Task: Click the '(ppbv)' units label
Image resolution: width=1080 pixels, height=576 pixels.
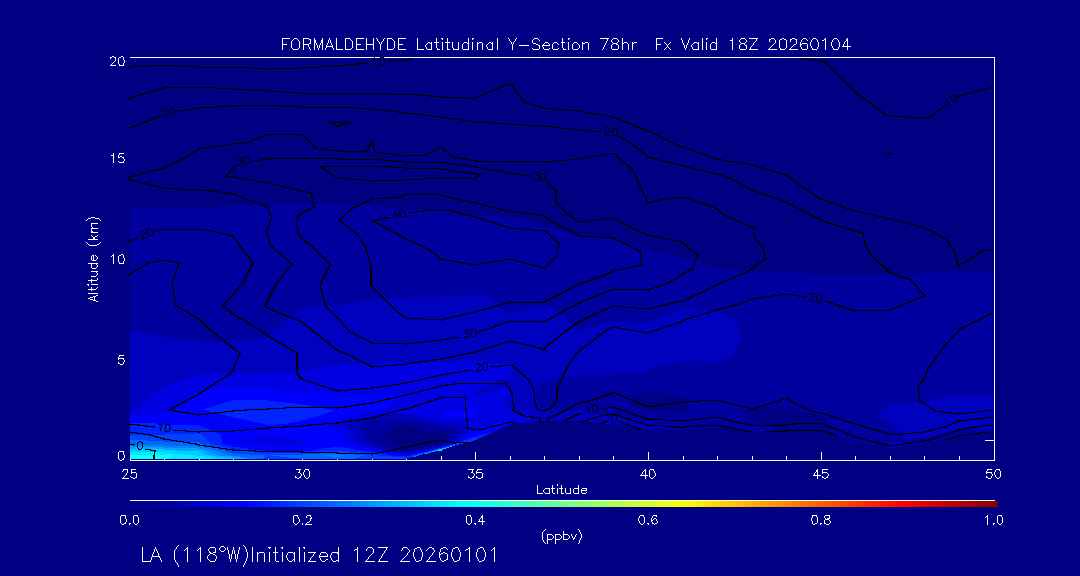Action: 561,536
